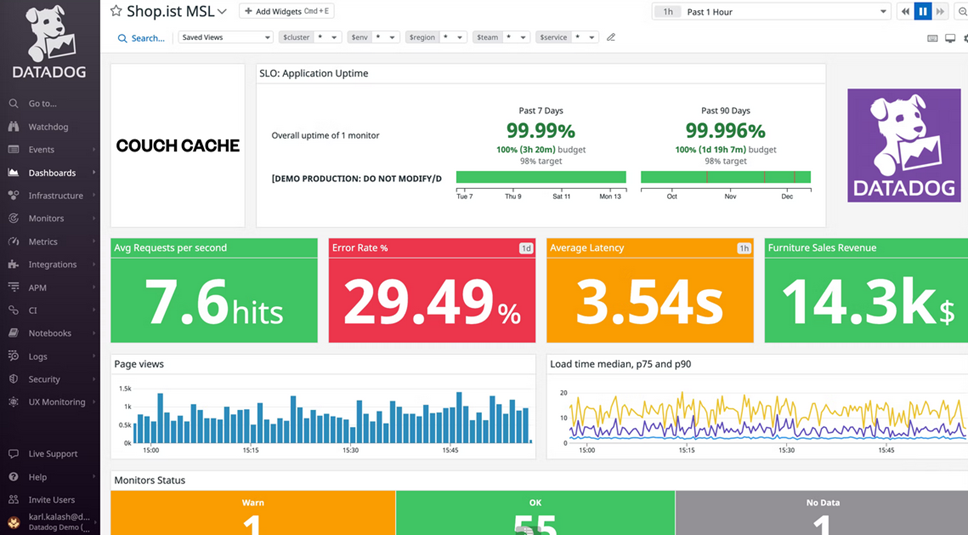Expand Shop.ist MSL title chevron
968x535 pixels.
click(222, 12)
